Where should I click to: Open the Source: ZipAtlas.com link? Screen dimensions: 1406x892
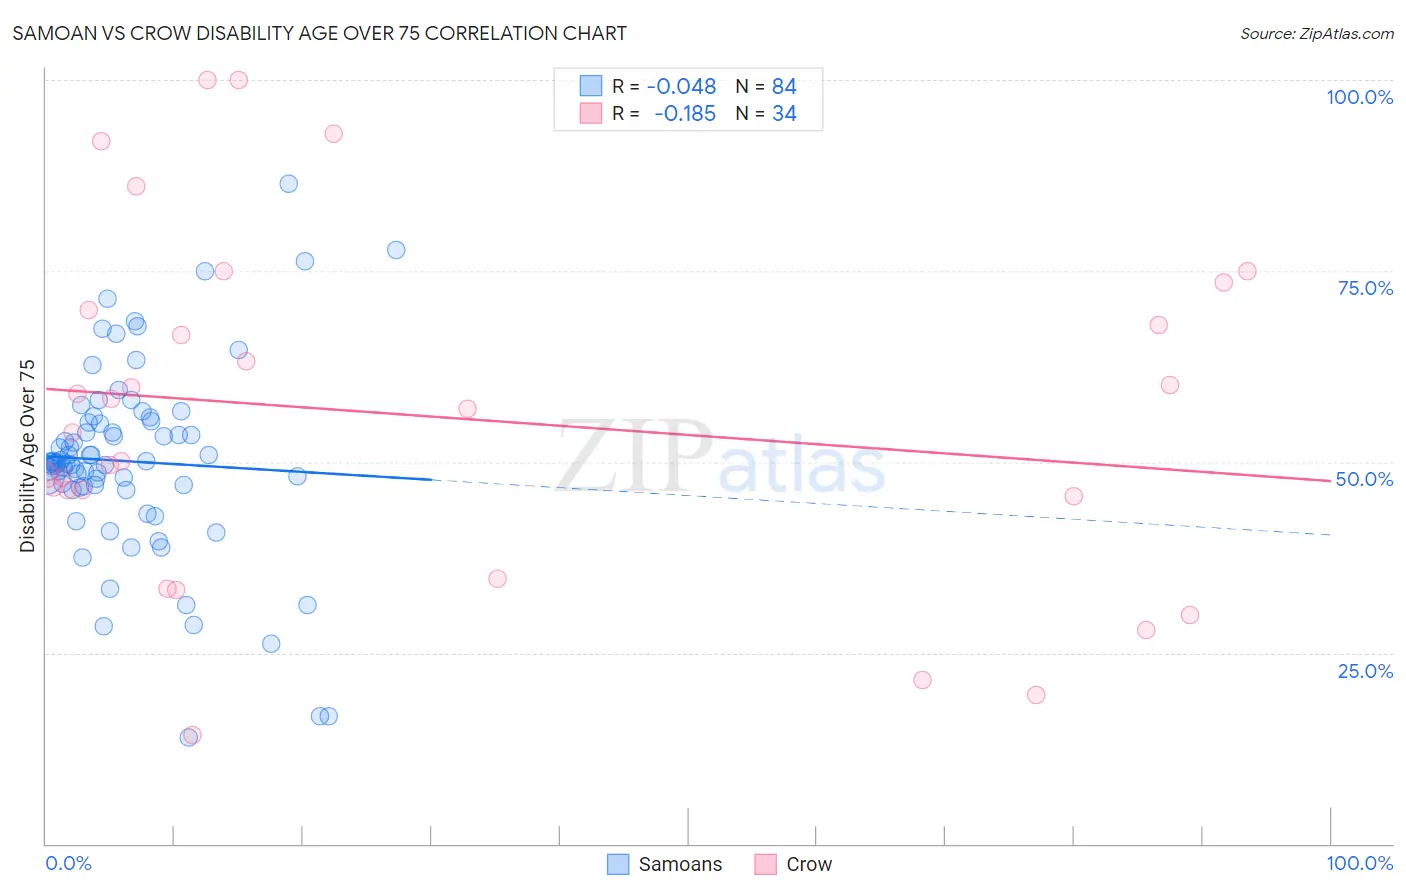pos(1317,33)
